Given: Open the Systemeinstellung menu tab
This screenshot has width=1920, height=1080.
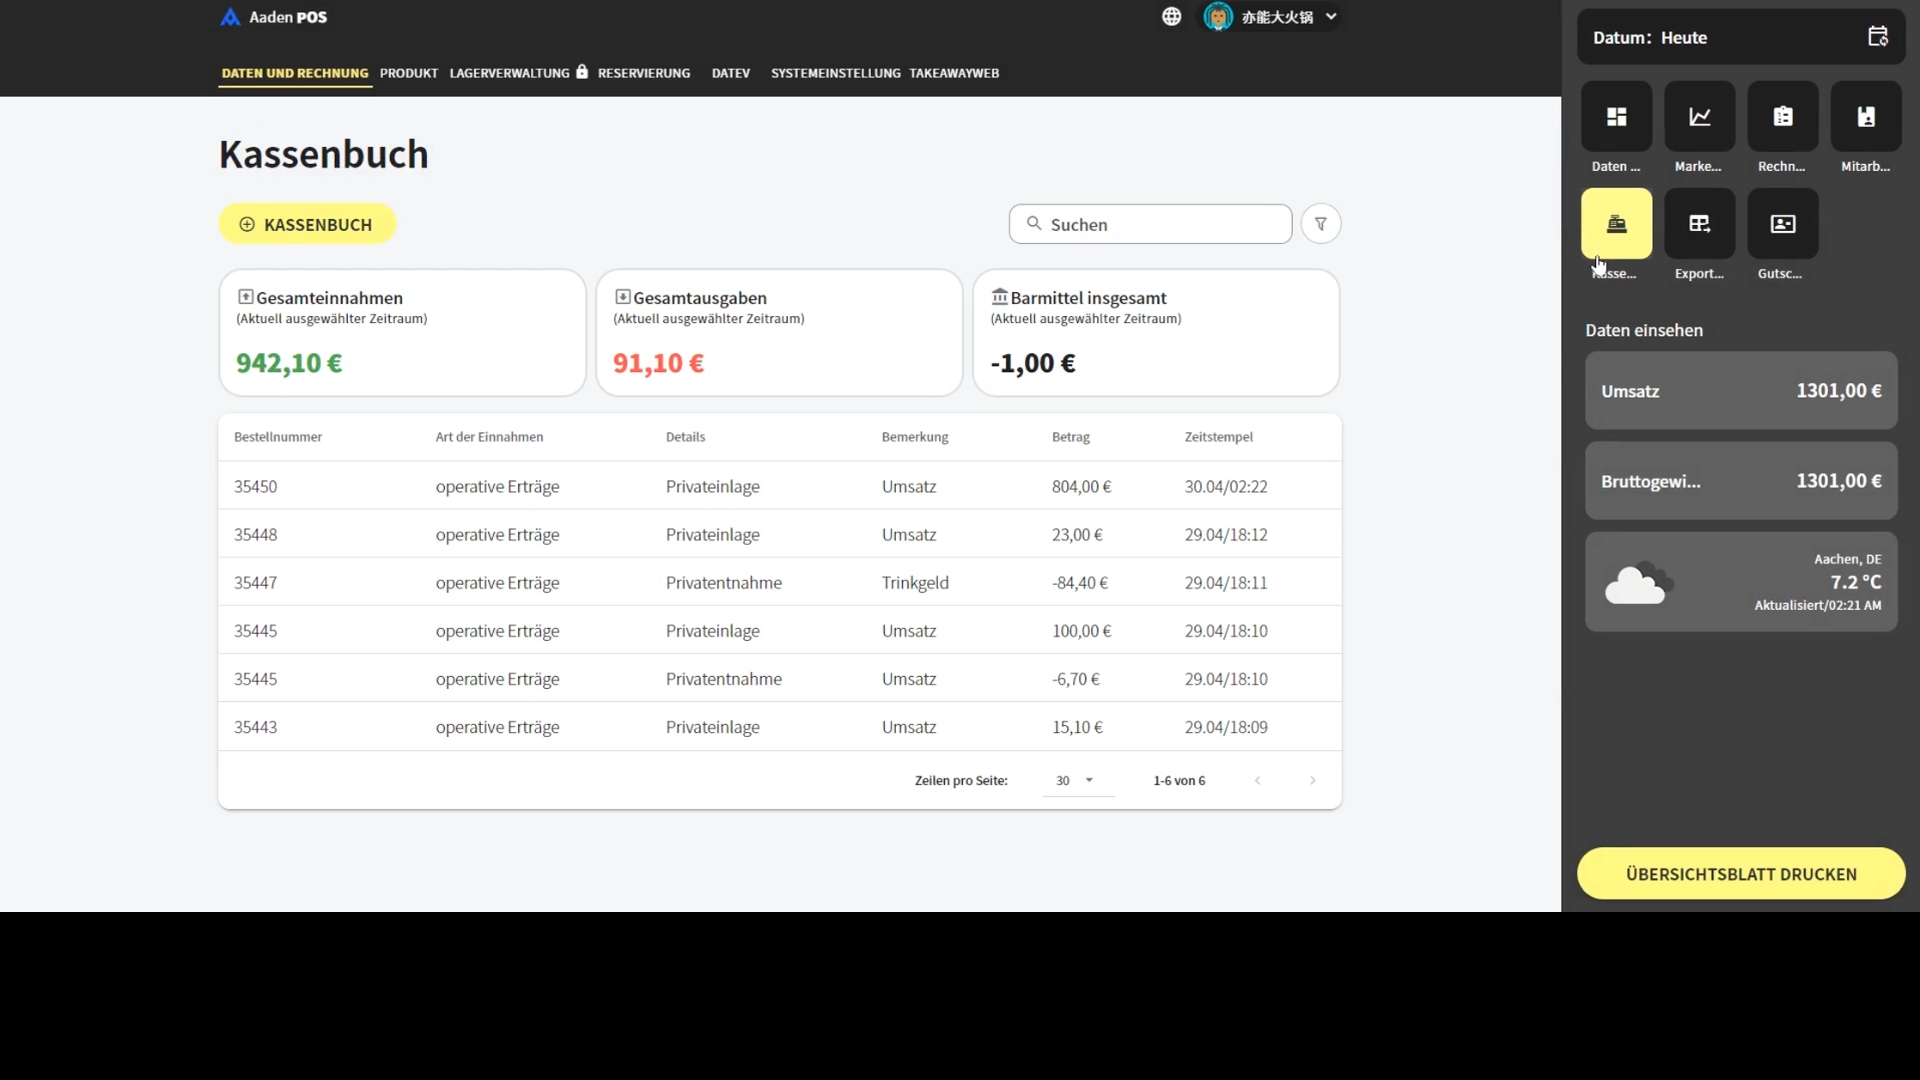Looking at the screenshot, I should point(835,73).
